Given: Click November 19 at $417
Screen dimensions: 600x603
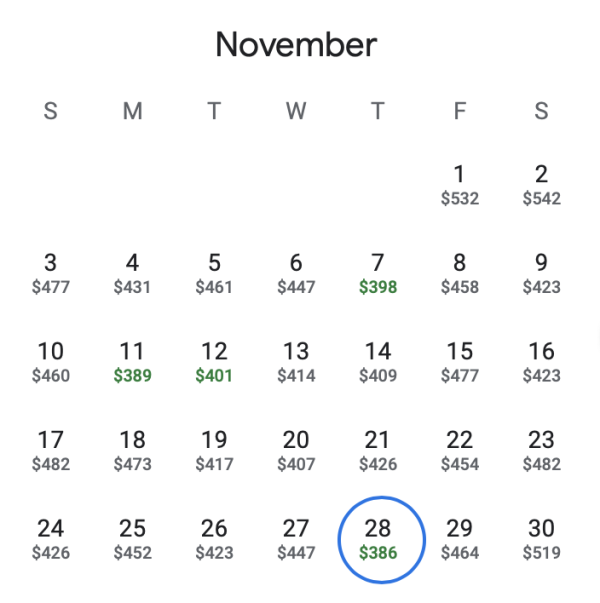Looking at the screenshot, I should (x=214, y=450).
